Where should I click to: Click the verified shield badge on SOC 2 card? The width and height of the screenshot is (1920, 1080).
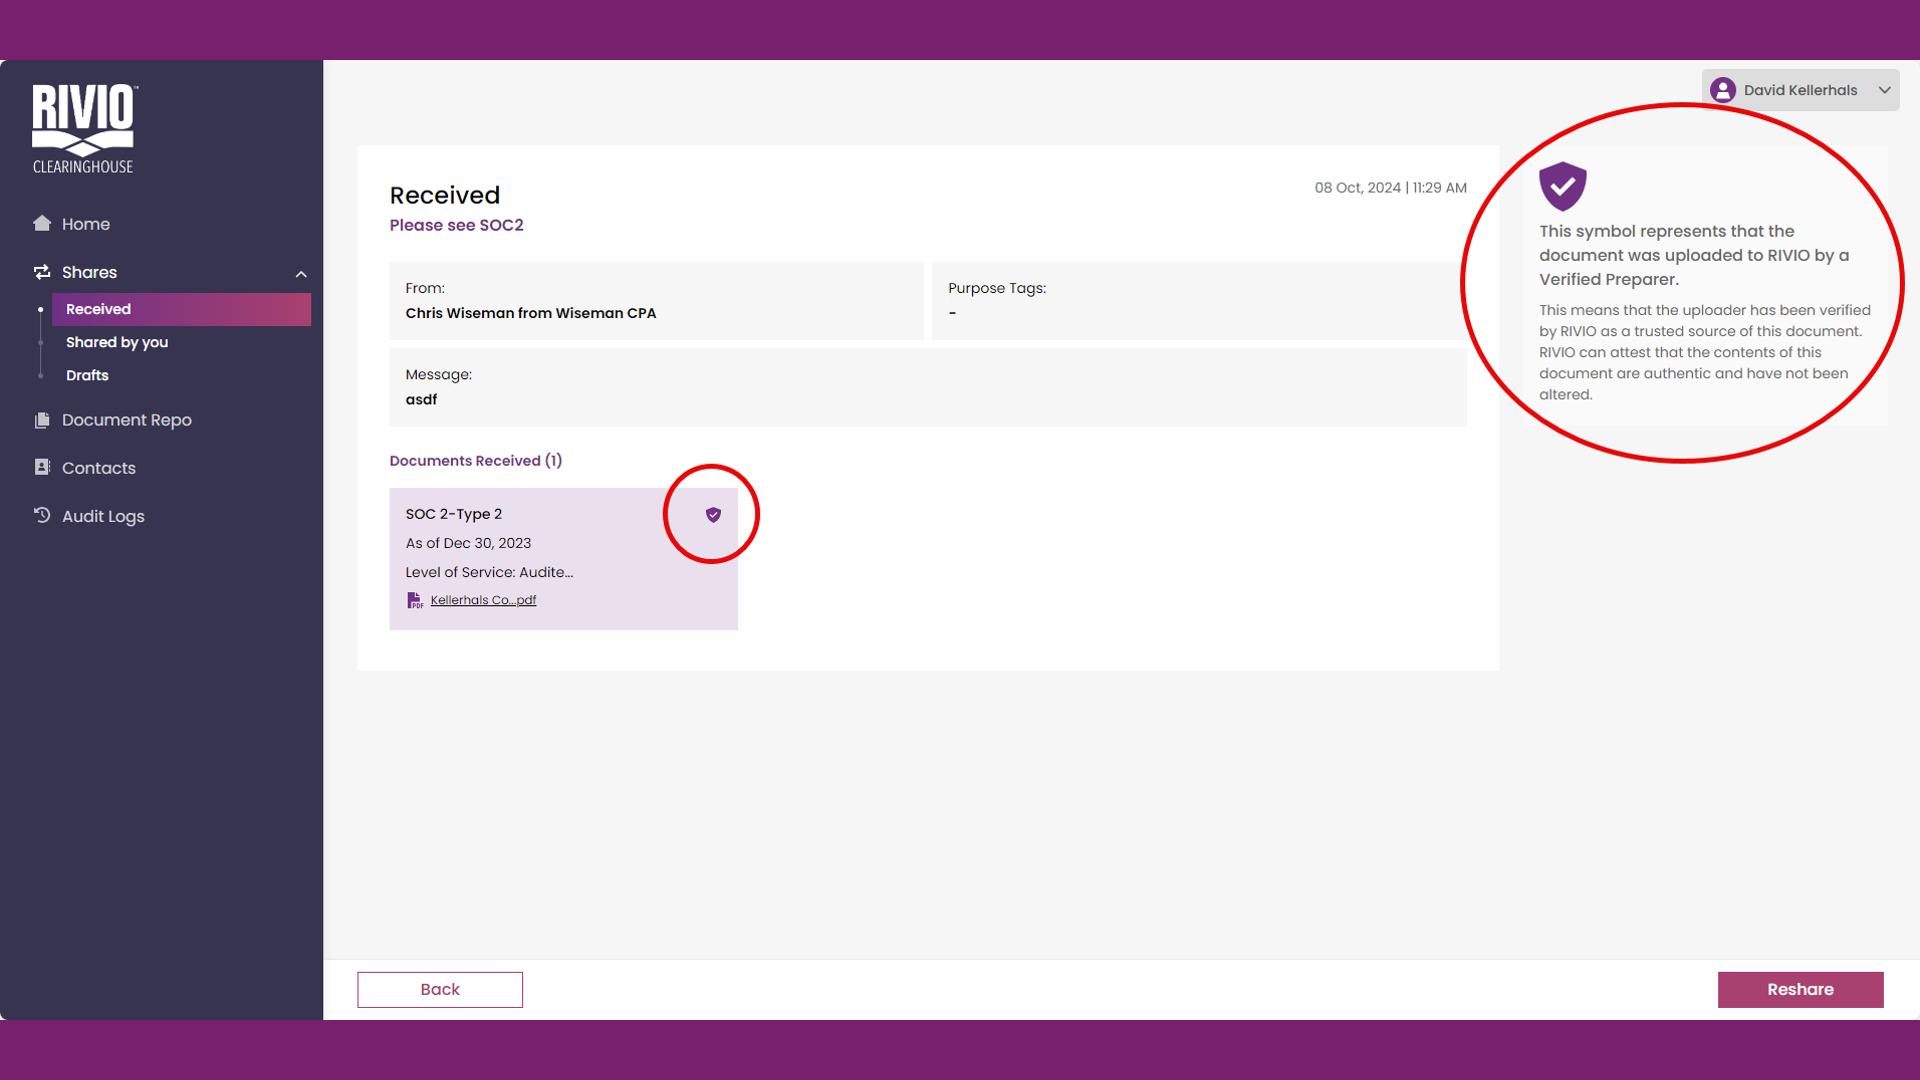713,514
